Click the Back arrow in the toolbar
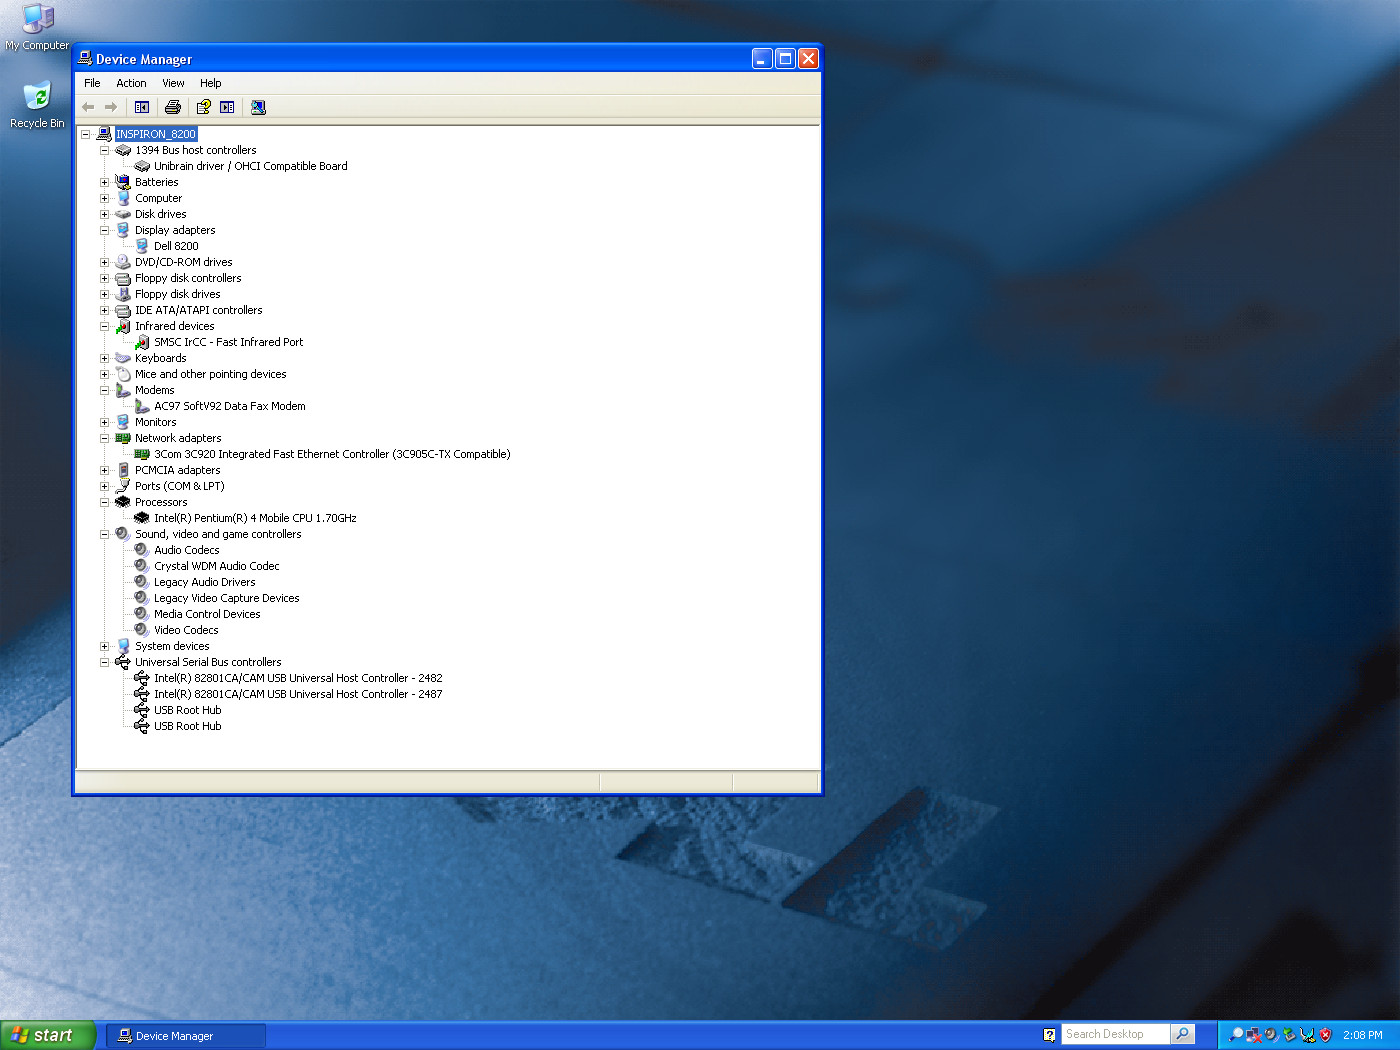1400x1050 pixels. pyautogui.click(x=88, y=107)
